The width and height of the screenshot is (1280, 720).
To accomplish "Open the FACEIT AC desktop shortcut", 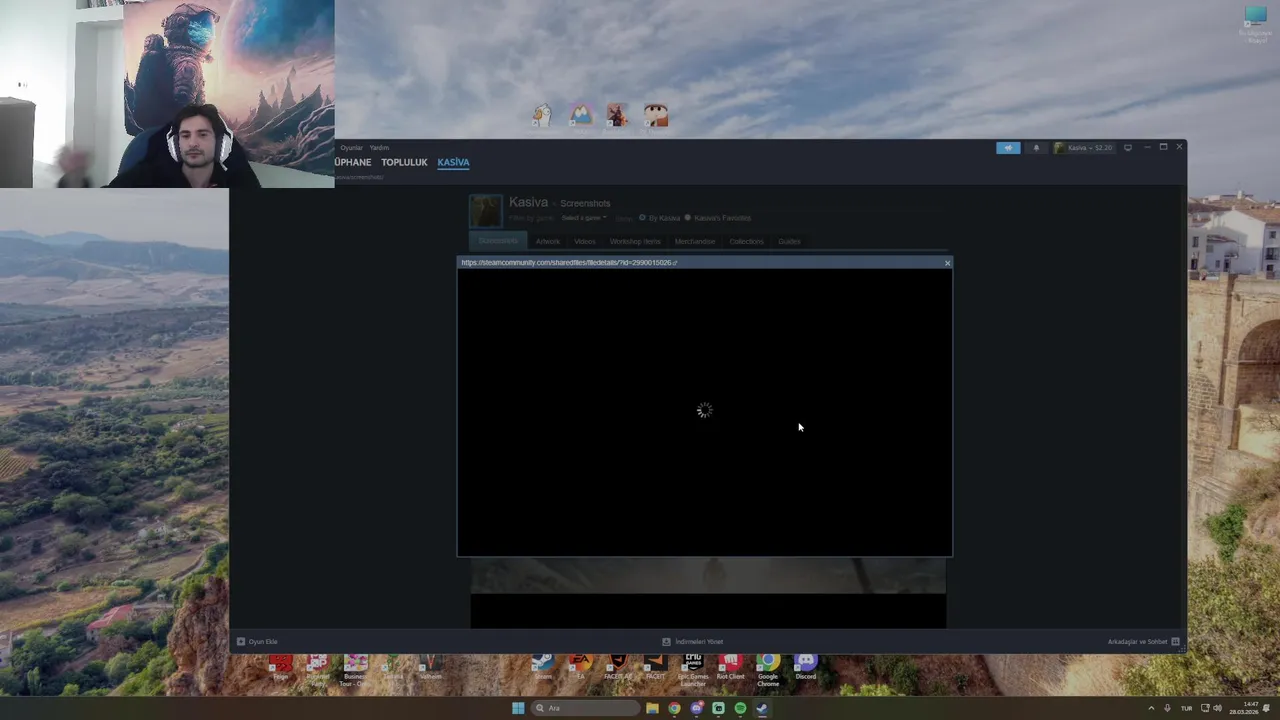I will point(618,666).
